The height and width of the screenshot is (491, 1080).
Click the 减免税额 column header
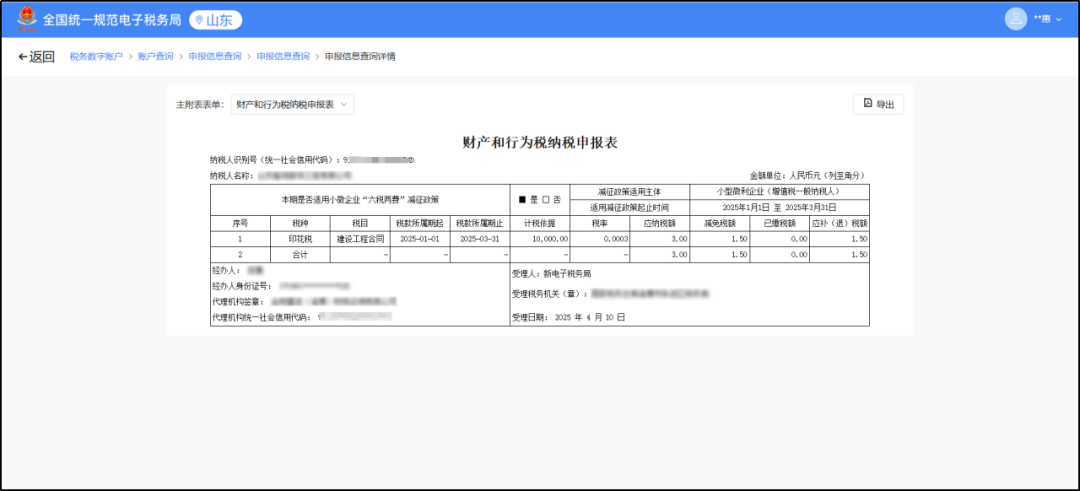[720, 223]
